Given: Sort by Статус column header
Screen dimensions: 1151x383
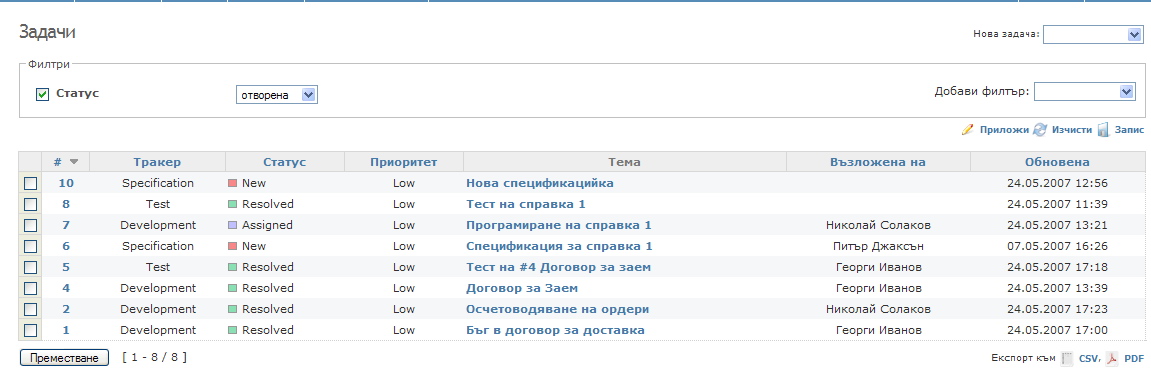Looking at the screenshot, I should click(285, 162).
